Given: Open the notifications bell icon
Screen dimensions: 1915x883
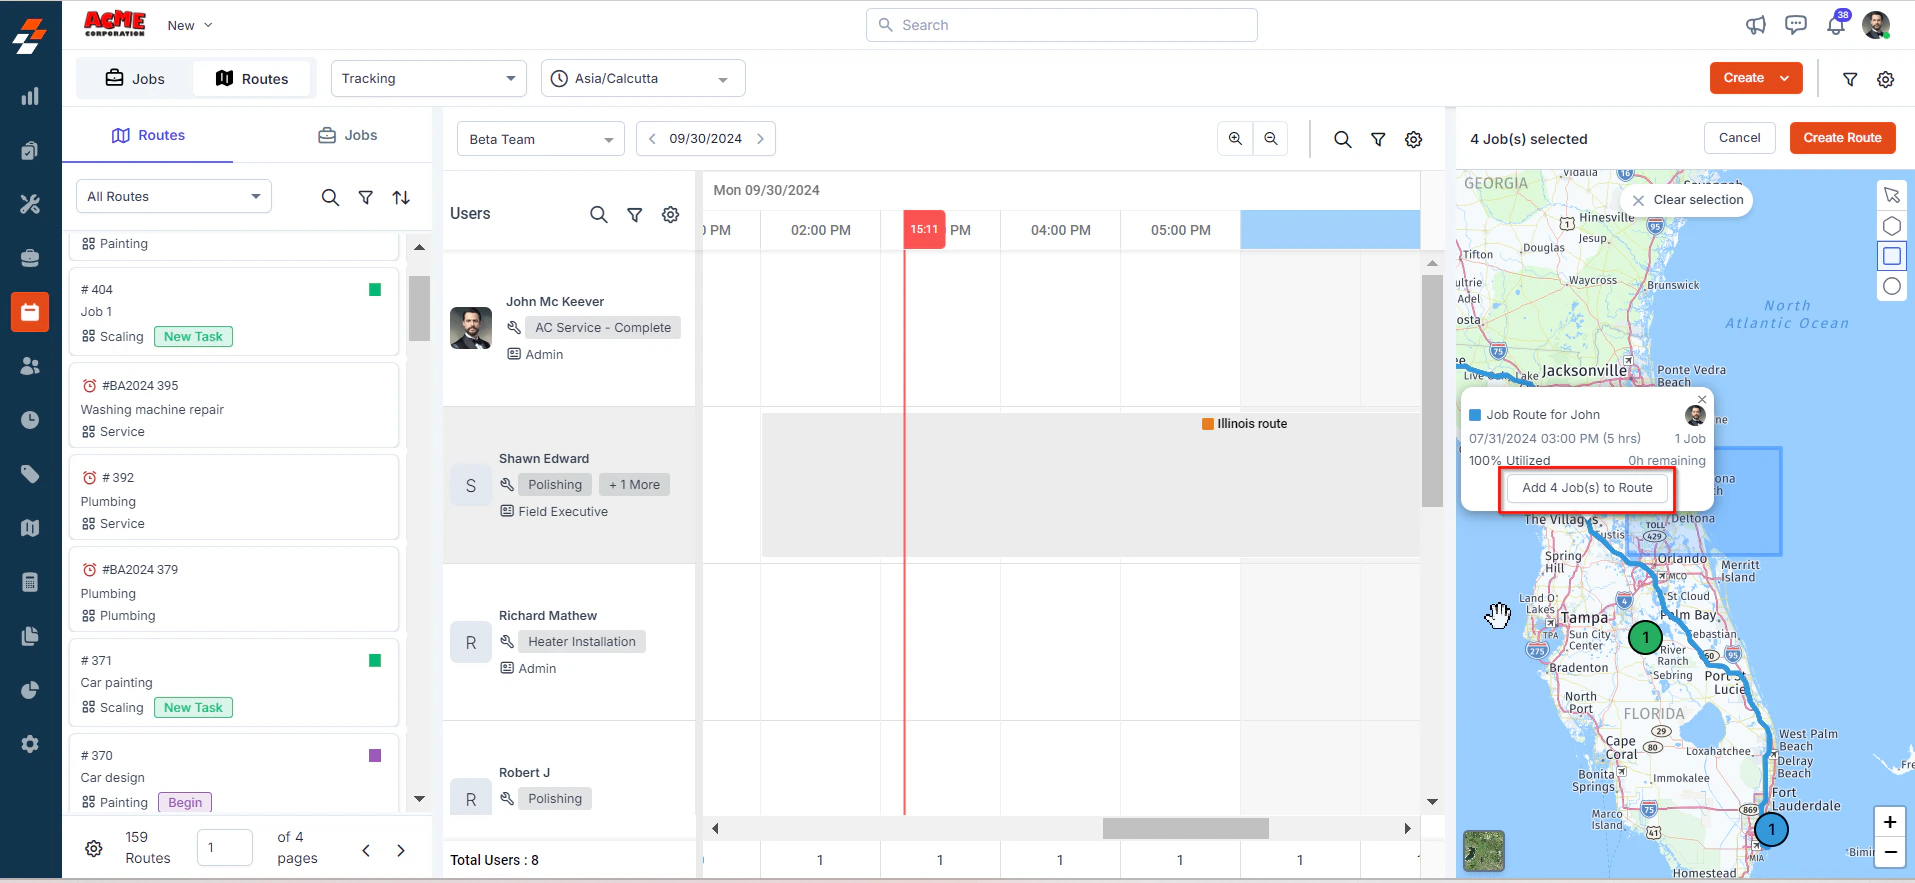Looking at the screenshot, I should [1836, 25].
